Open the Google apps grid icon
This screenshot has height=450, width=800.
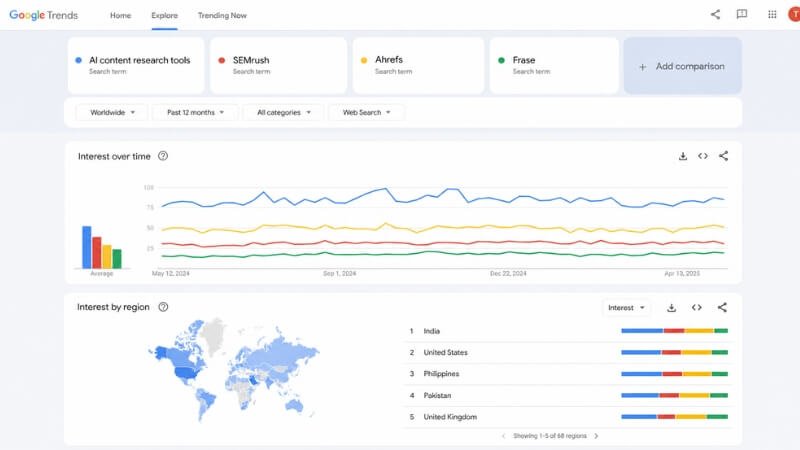coord(772,14)
